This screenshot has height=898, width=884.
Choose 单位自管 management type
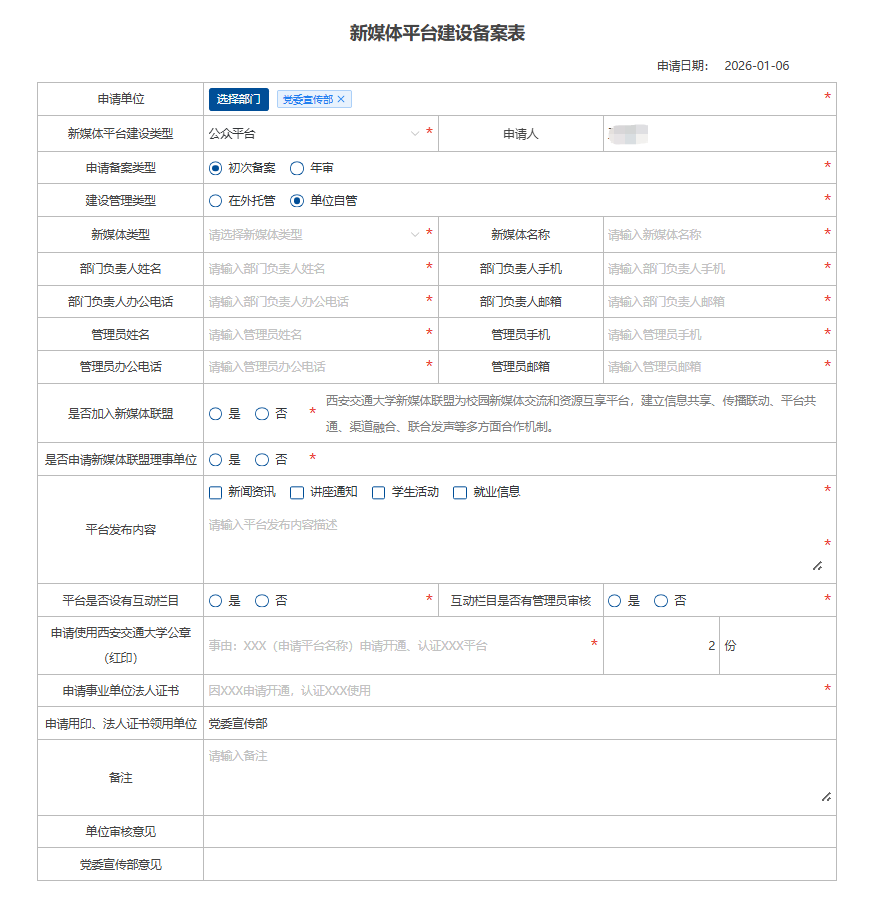pyautogui.click(x=297, y=201)
